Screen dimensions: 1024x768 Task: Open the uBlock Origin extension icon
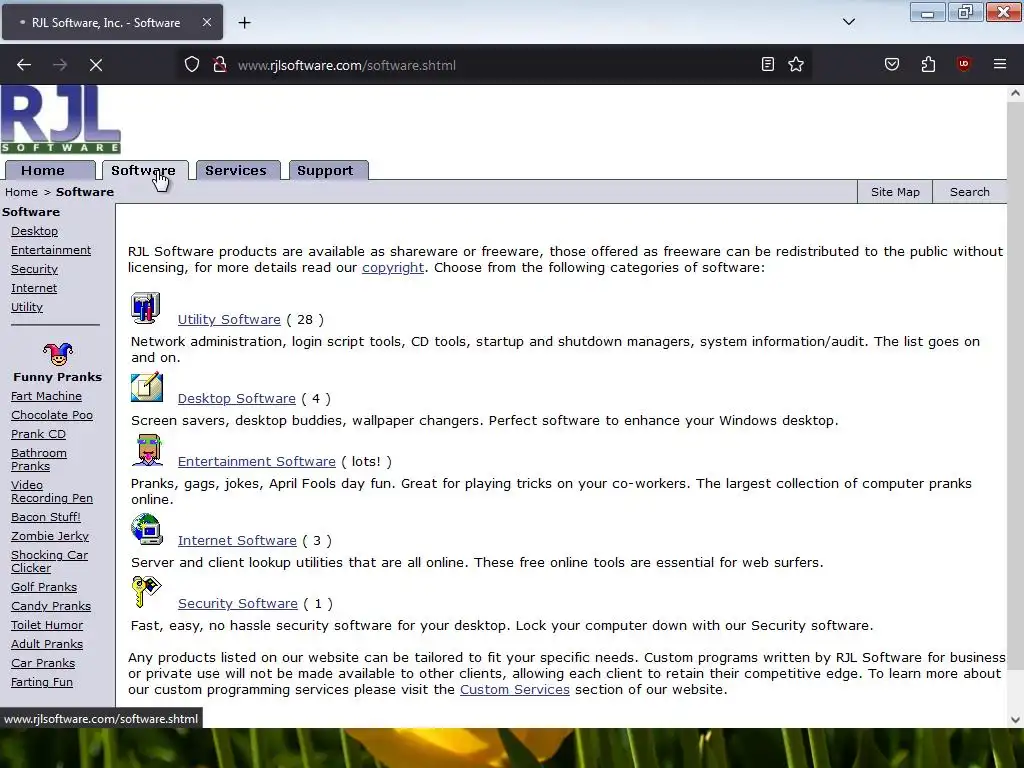point(964,64)
